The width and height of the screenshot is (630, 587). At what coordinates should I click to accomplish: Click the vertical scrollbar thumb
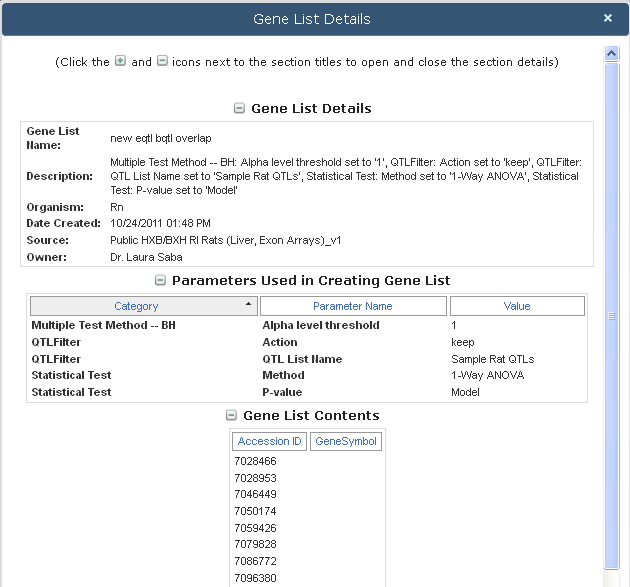point(612,316)
